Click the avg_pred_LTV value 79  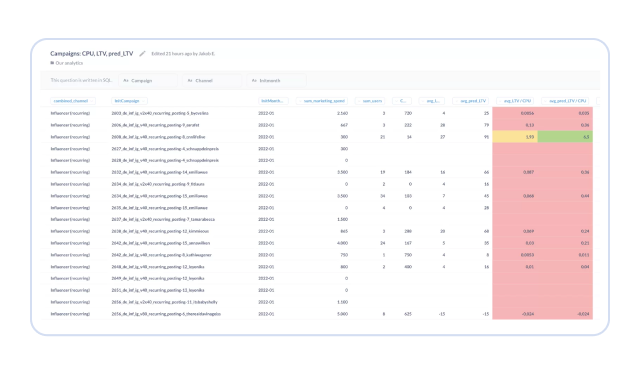486,125
